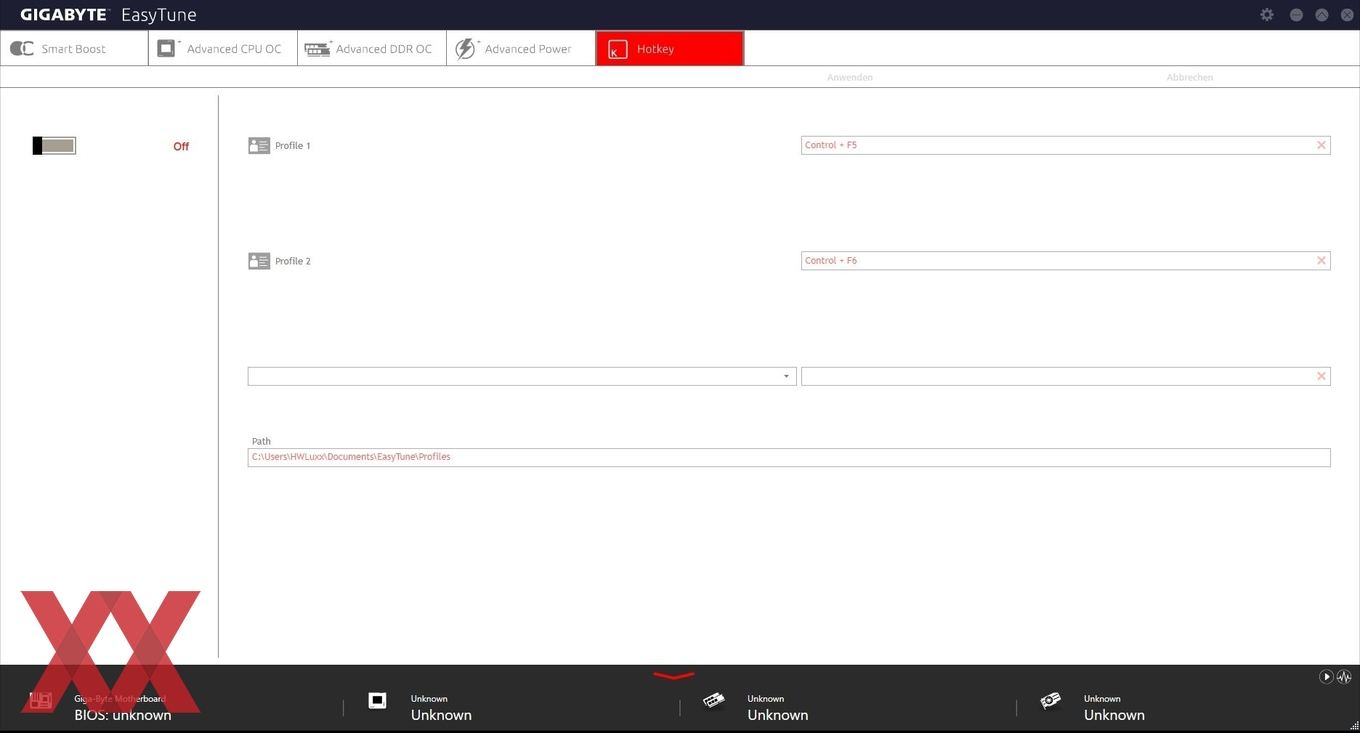Screen dimensions: 1360x733
Task: Click the CPU icon in status bar
Action: pyautogui.click(x=377, y=700)
